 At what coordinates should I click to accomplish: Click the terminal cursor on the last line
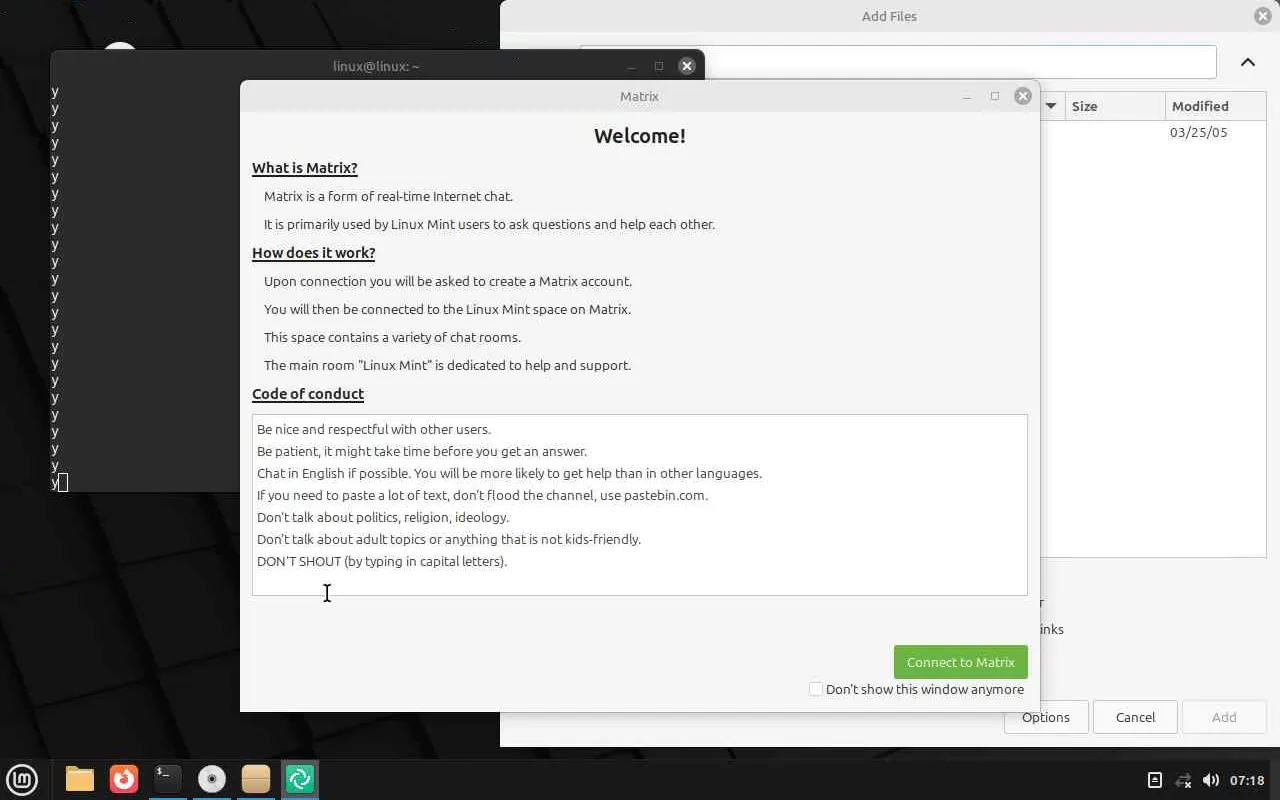63,483
